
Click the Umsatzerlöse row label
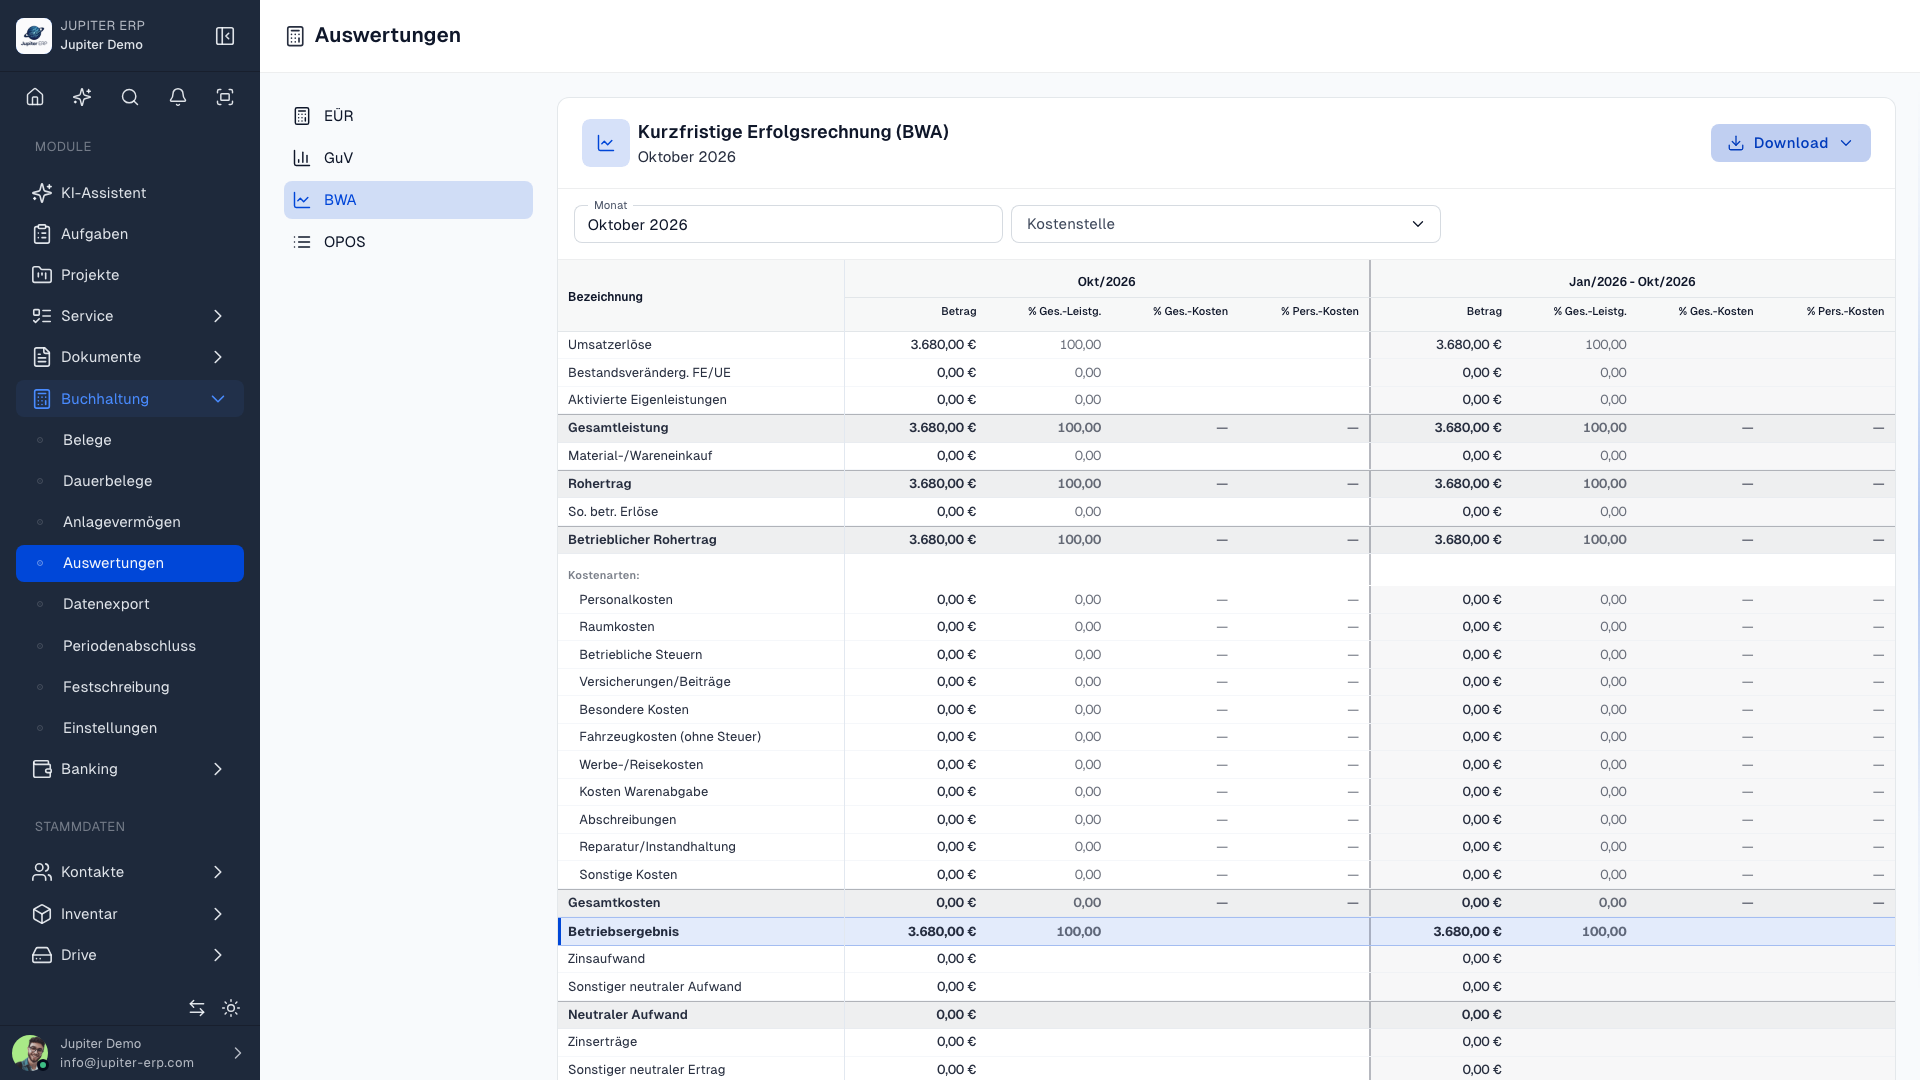[610, 344]
